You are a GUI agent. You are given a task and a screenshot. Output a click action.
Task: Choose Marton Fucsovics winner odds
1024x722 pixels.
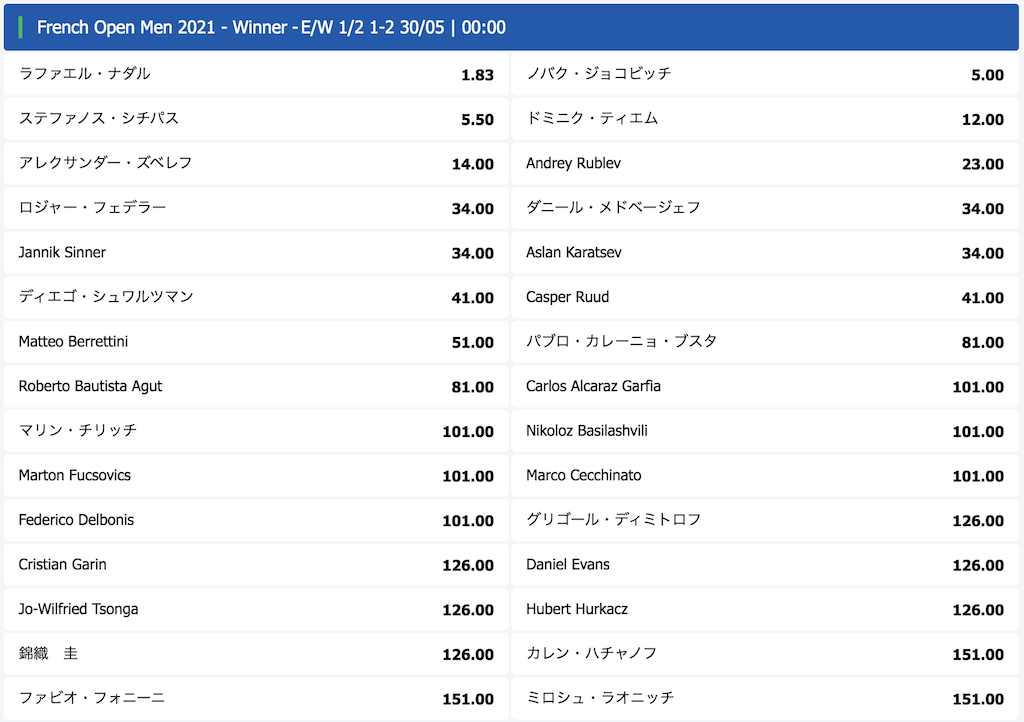click(x=256, y=475)
